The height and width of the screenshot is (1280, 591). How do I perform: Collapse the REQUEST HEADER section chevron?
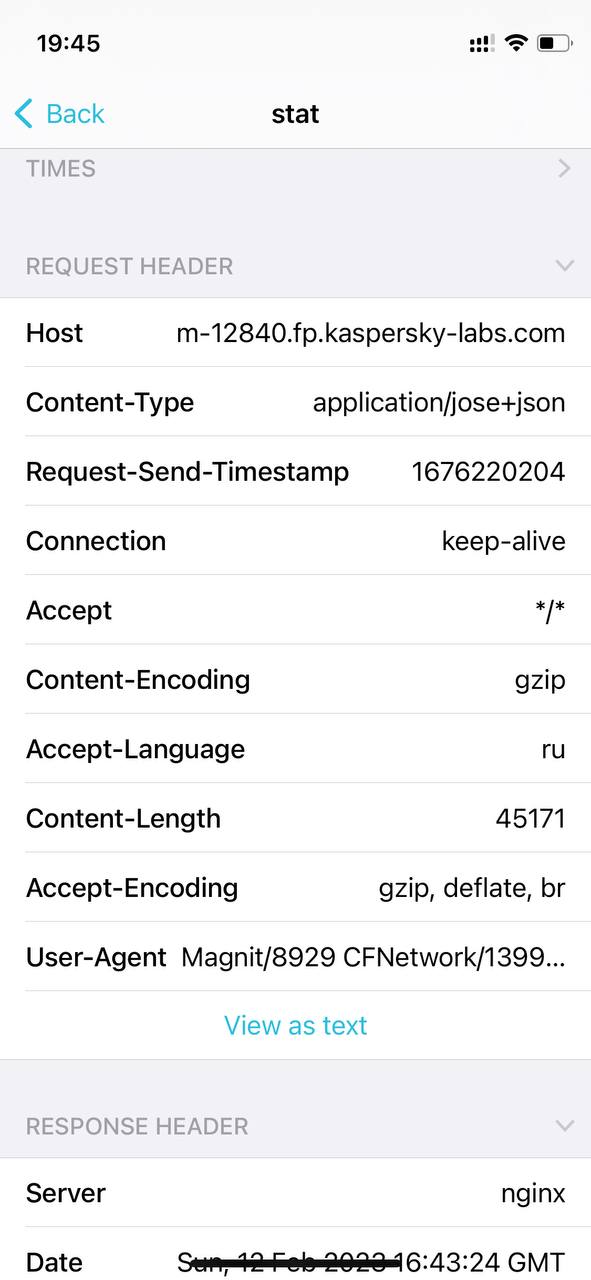coord(563,266)
